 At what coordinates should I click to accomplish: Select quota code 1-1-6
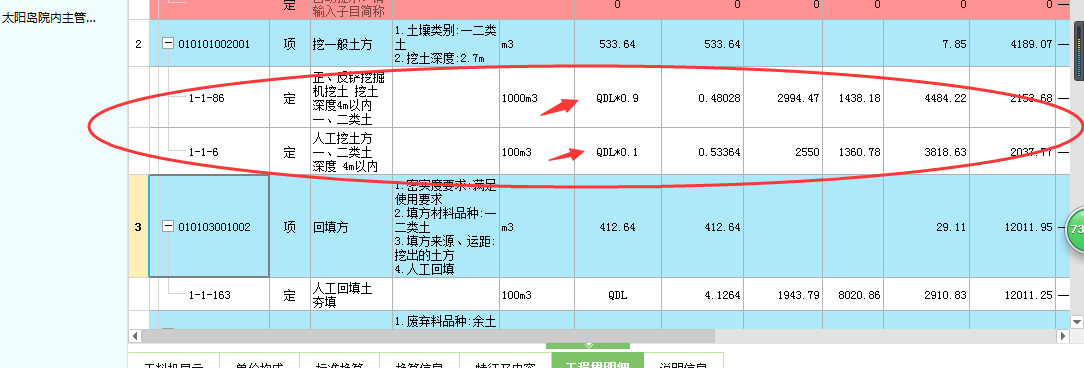203,152
